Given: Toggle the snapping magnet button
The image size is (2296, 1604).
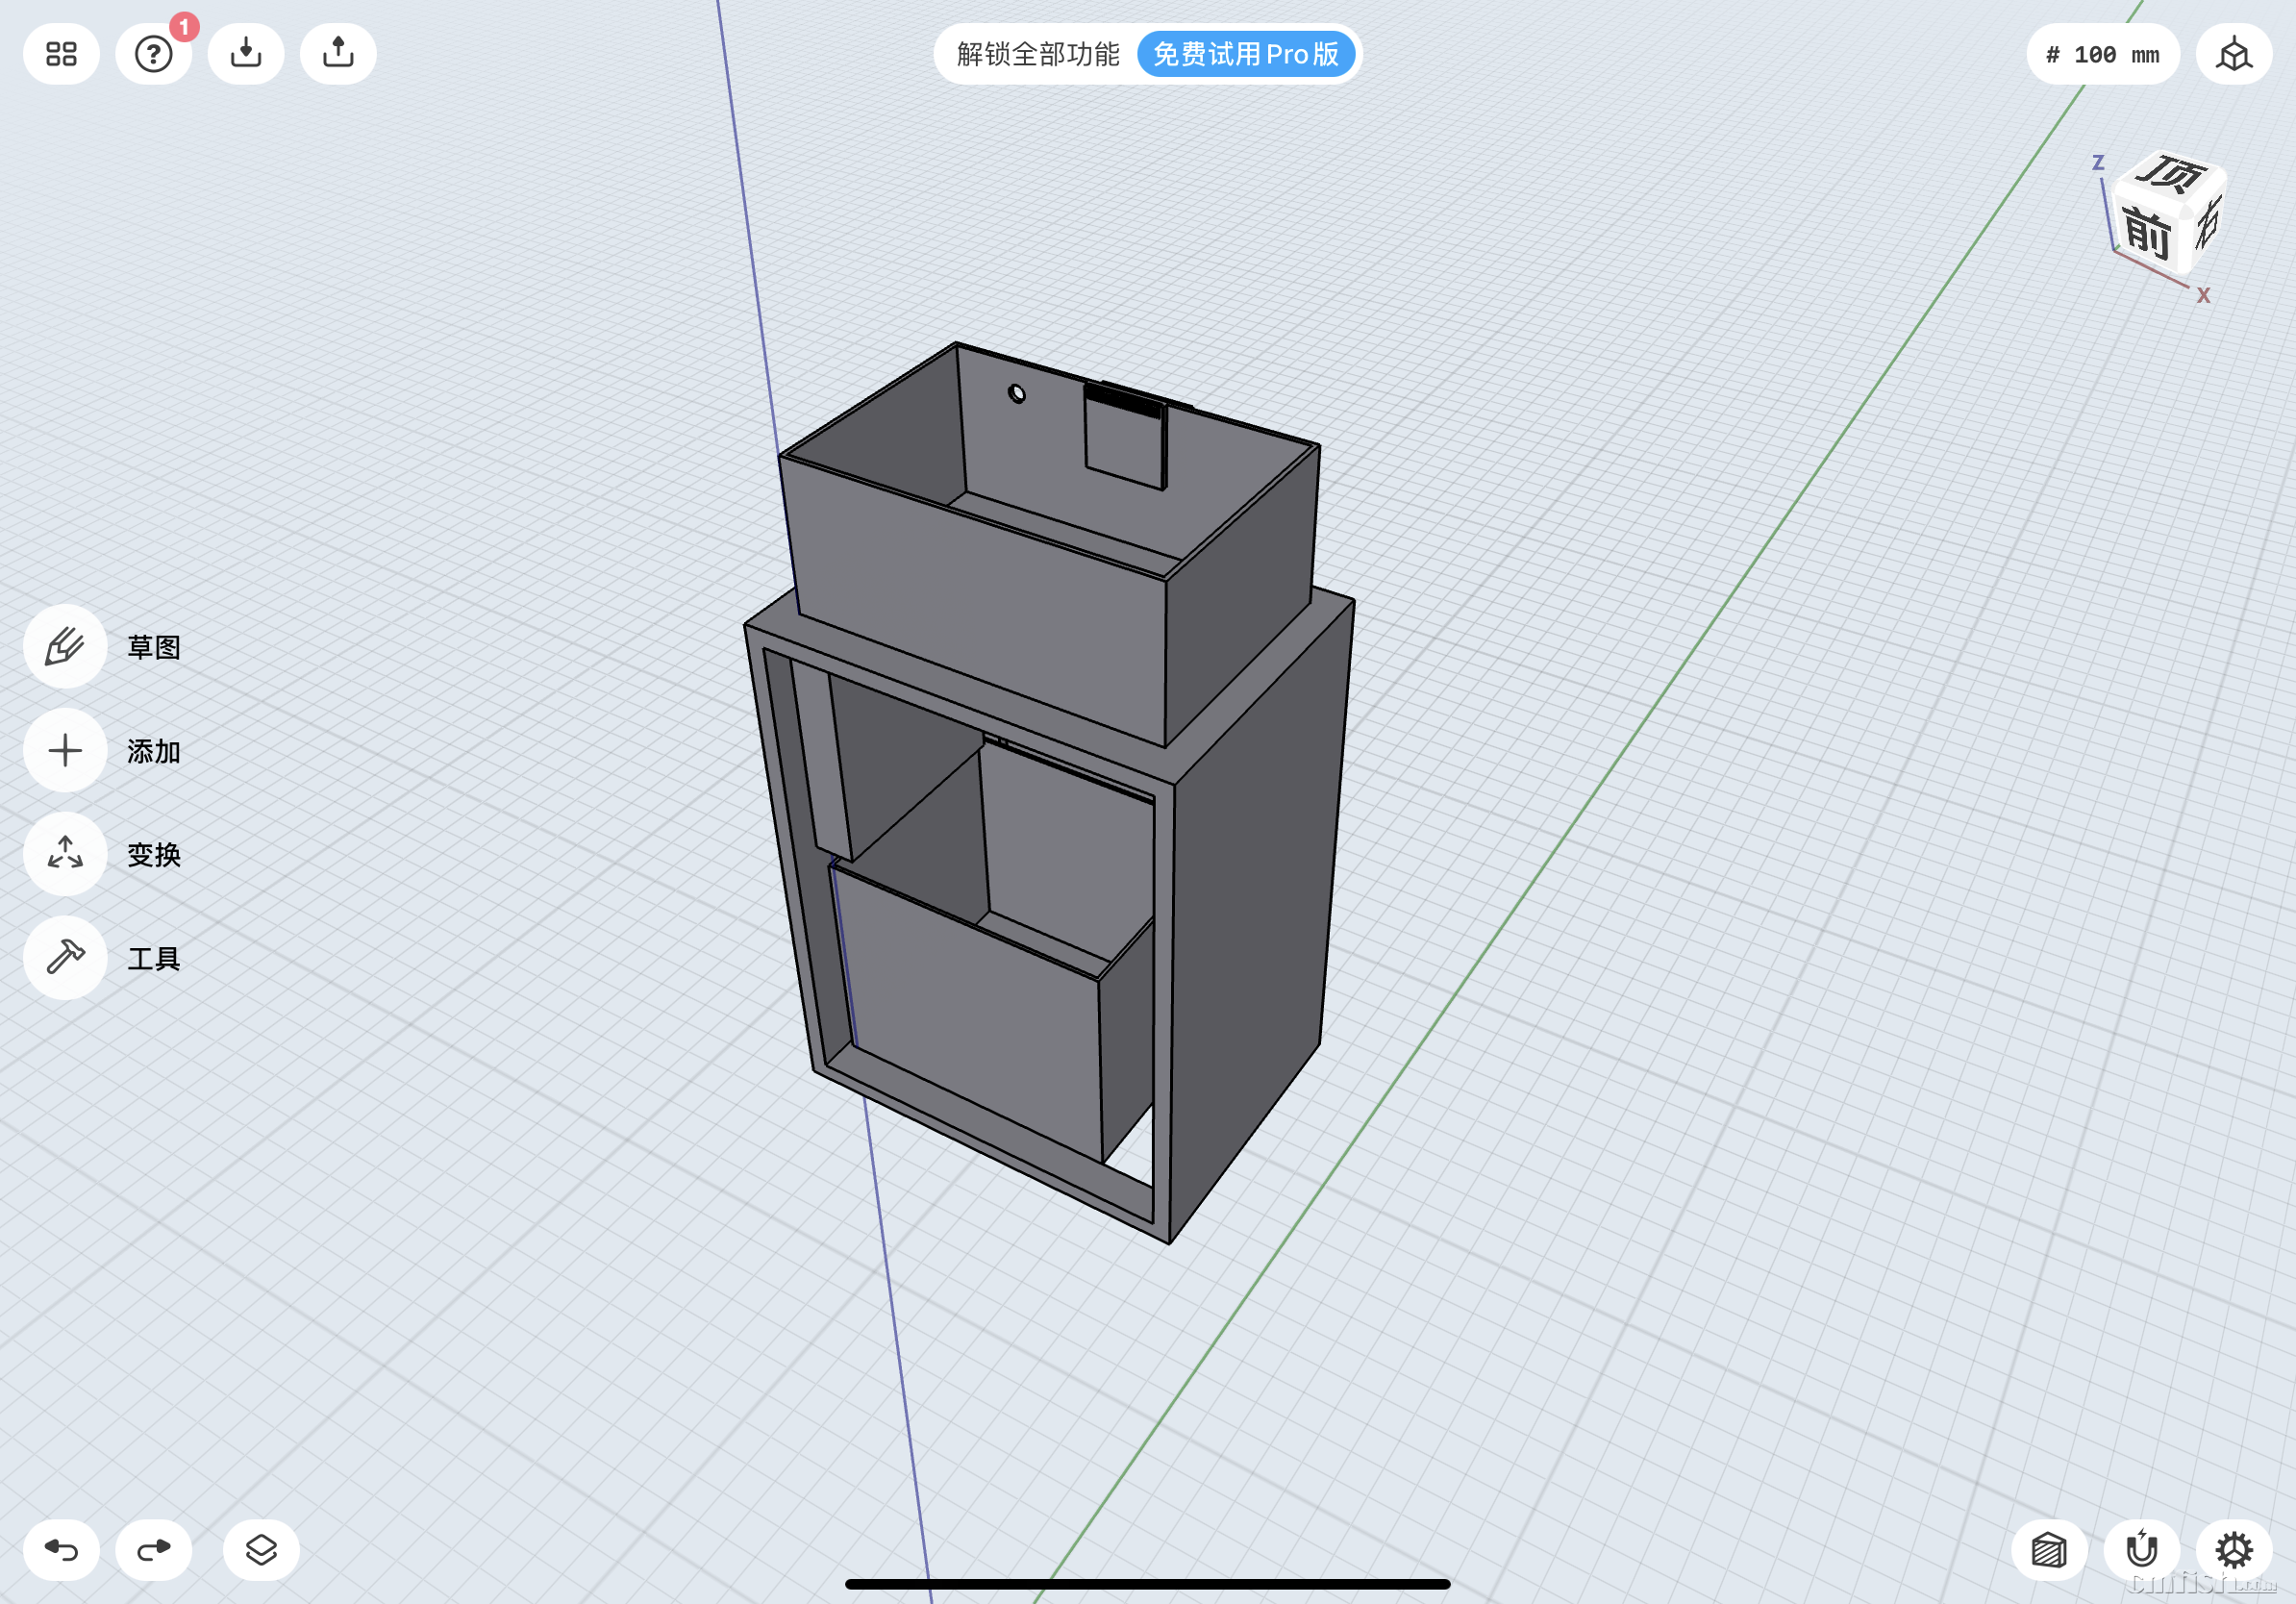Looking at the screenshot, I should pyautogui.click(x=2141, y=1549).
